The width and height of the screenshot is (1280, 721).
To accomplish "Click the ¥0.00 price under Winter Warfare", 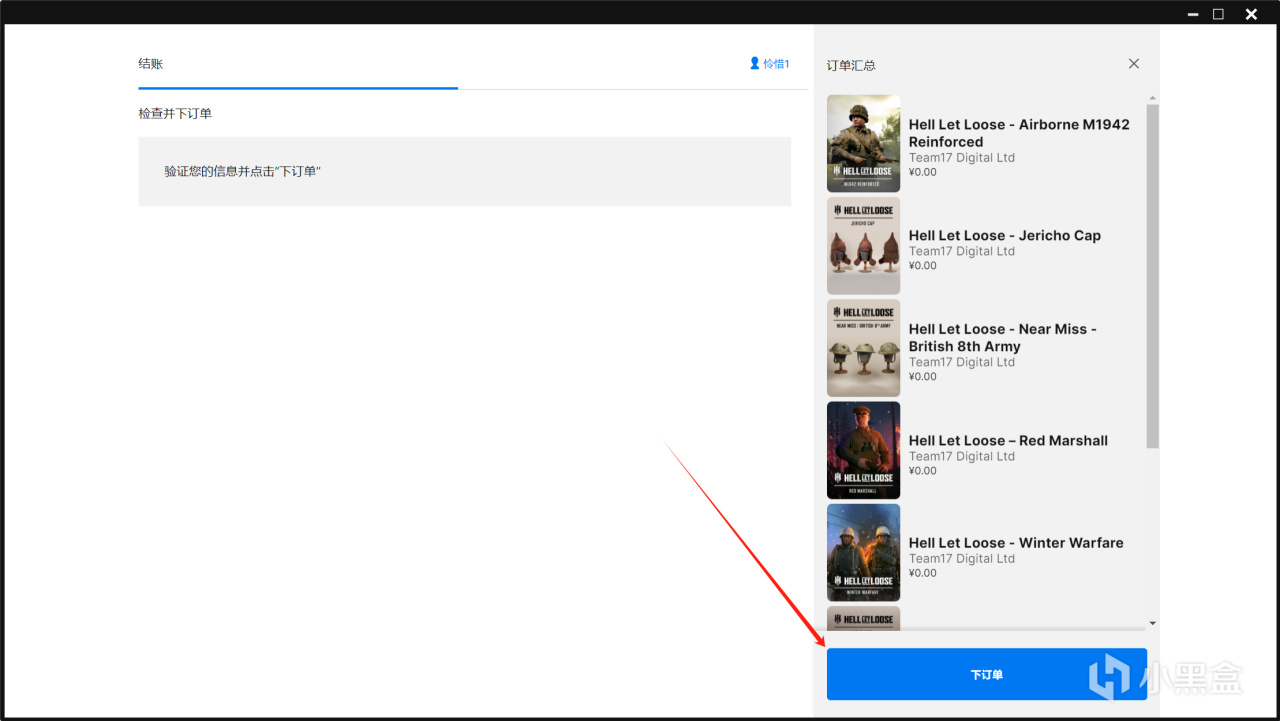I will (923, 573).
